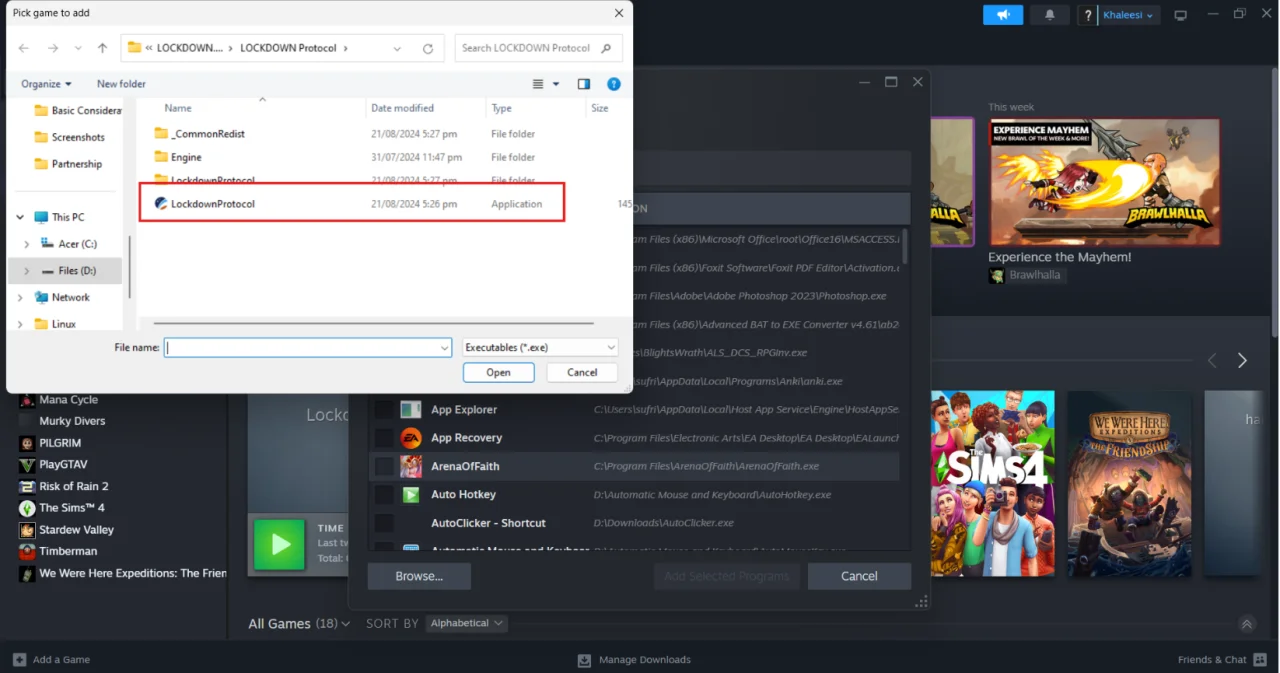Image resolution: width=1280 pixels, height=673 pixels.
Task: Click the Search LOCKDOWN Protocol box
Action: [538, 48]
